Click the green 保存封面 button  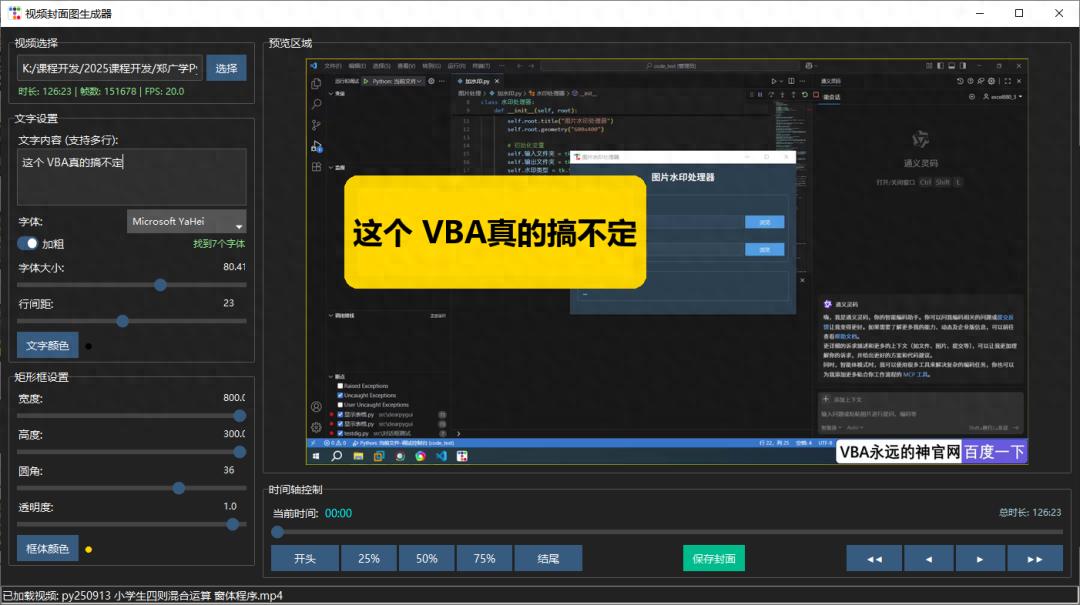tap(714, 558)
